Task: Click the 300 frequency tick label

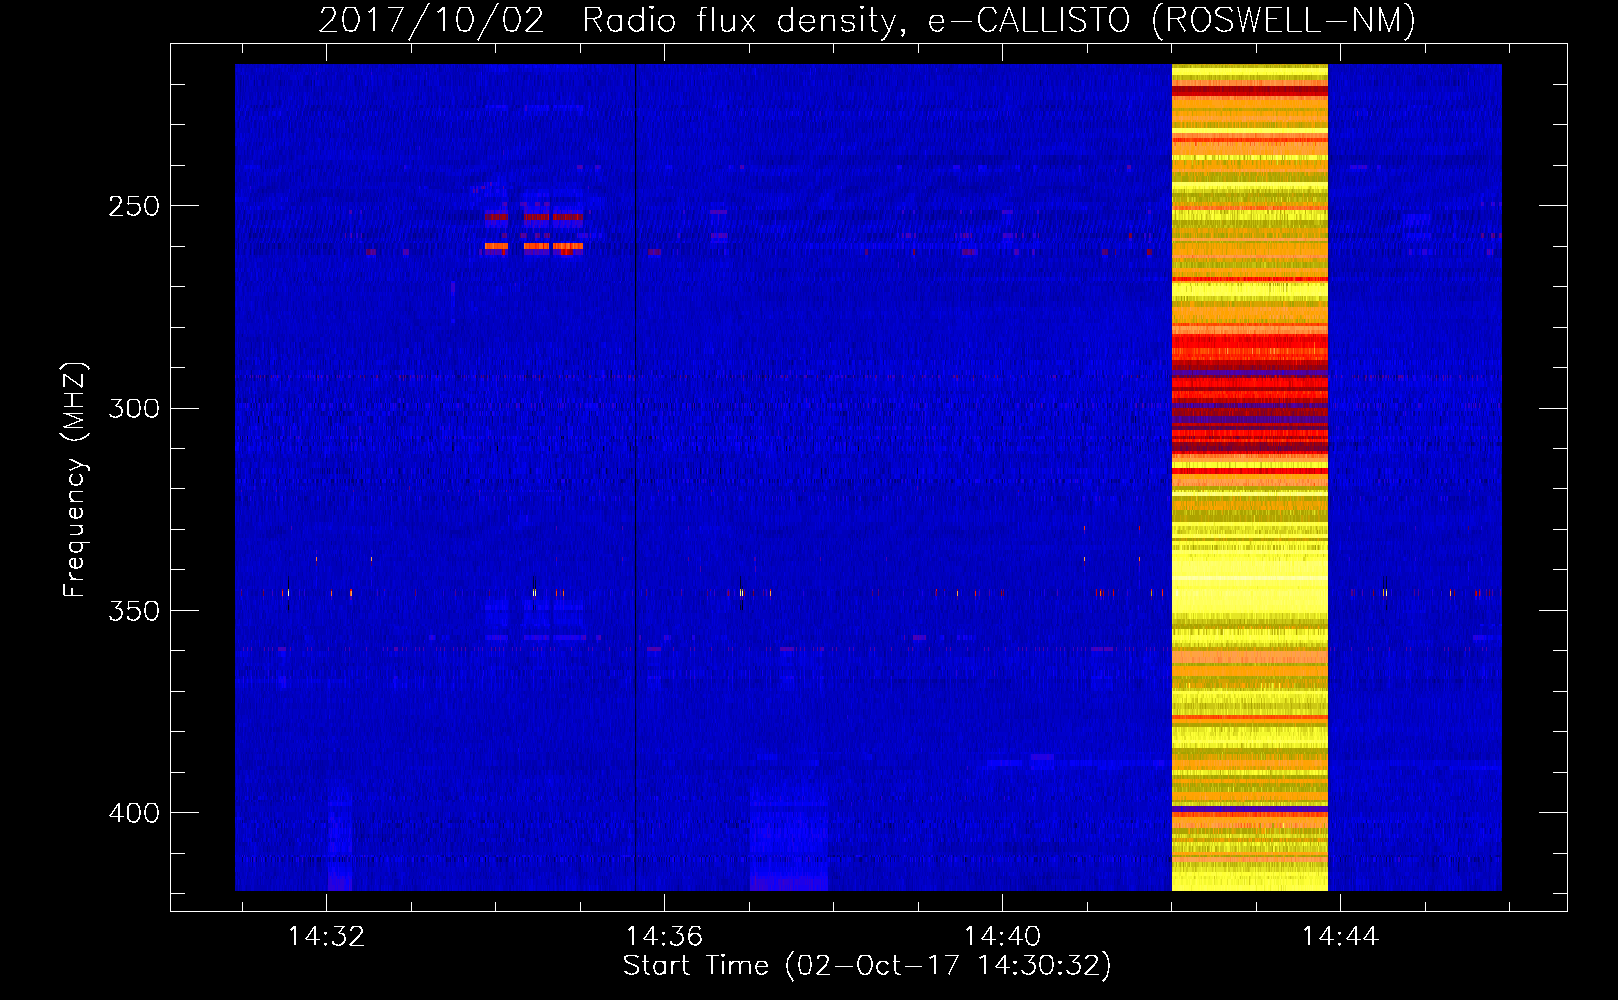Action: 134,409
